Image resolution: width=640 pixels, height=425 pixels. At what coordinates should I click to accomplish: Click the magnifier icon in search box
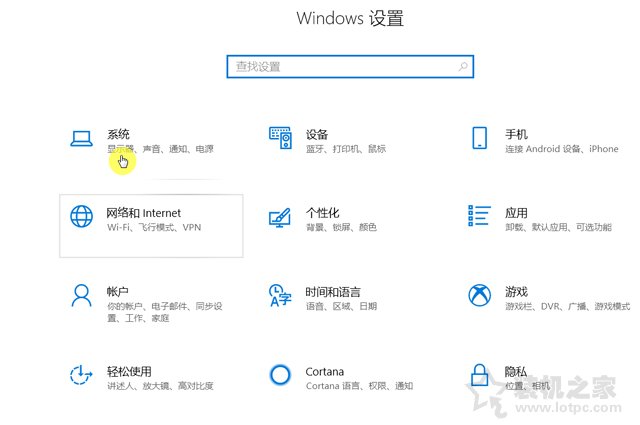pos(463,66)
